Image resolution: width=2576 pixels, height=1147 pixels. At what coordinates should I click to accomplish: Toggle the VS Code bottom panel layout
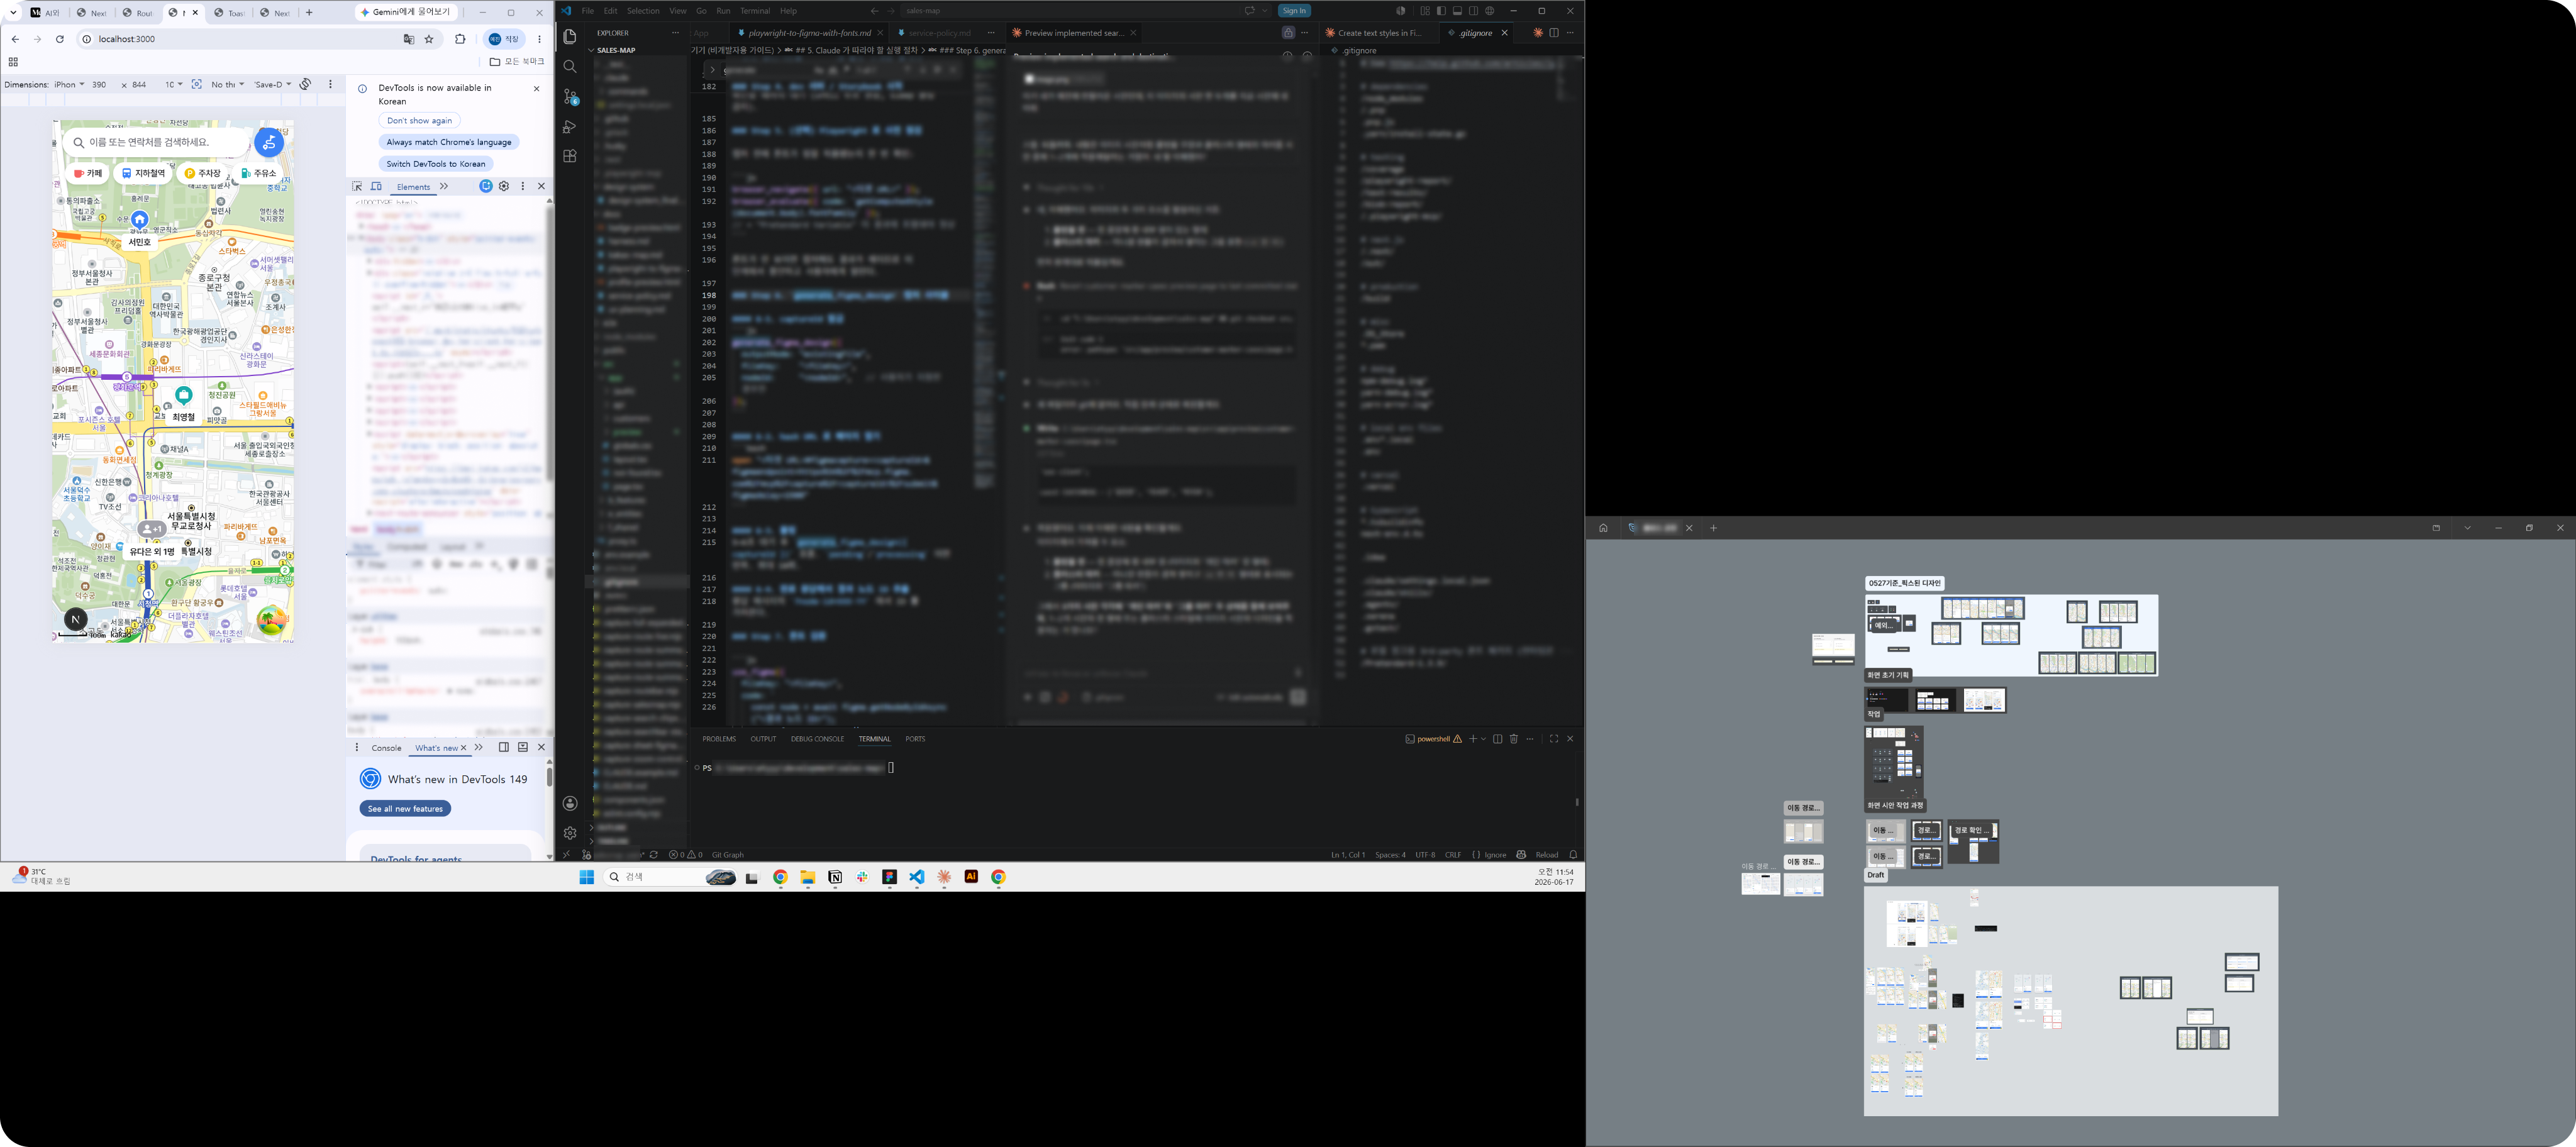[x=1457, y=11]
